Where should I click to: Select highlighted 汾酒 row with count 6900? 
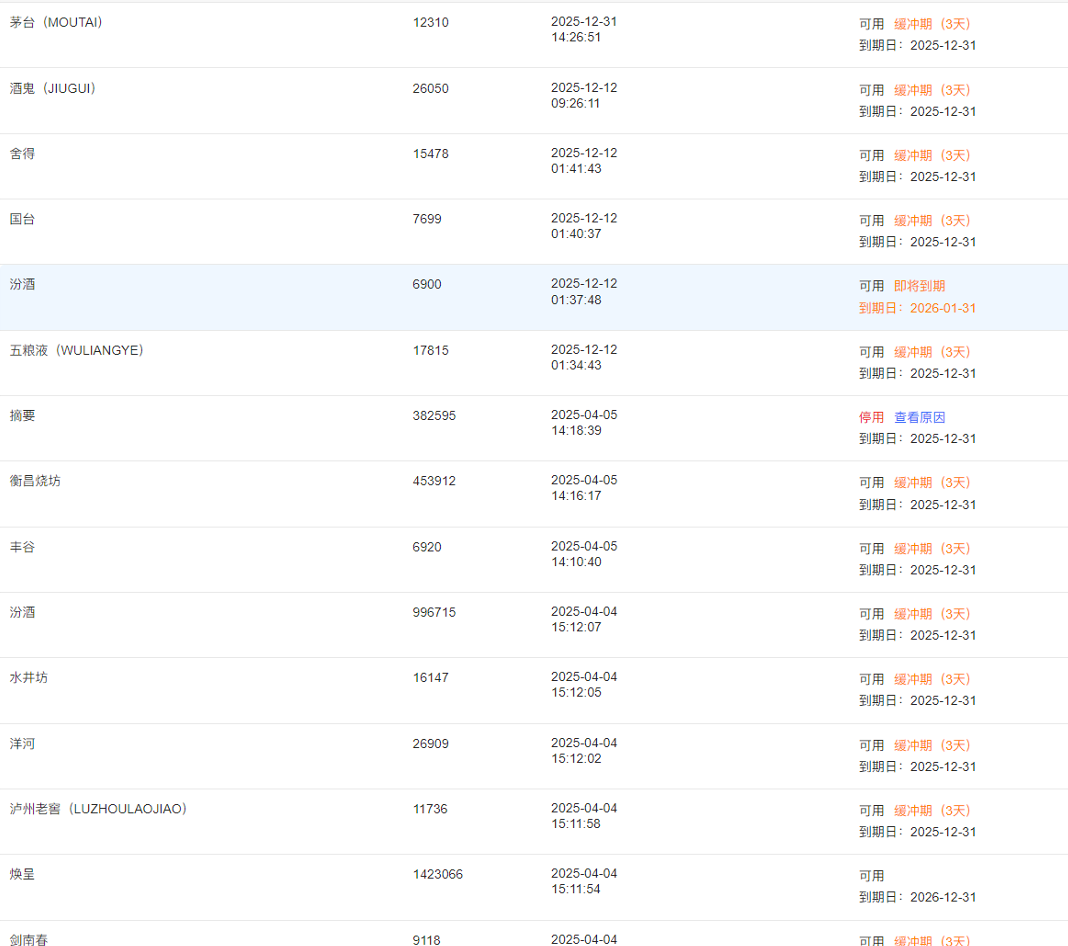click(x=22, y=284)
